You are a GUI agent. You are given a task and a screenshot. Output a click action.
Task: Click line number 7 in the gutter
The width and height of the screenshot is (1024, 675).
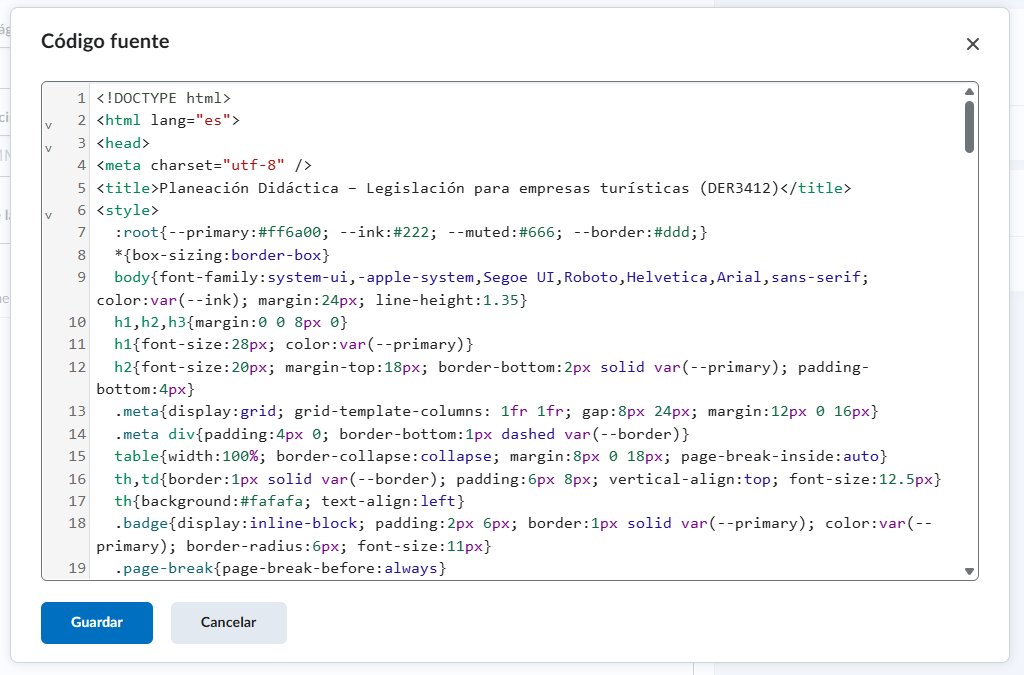(x=80, y=233)
